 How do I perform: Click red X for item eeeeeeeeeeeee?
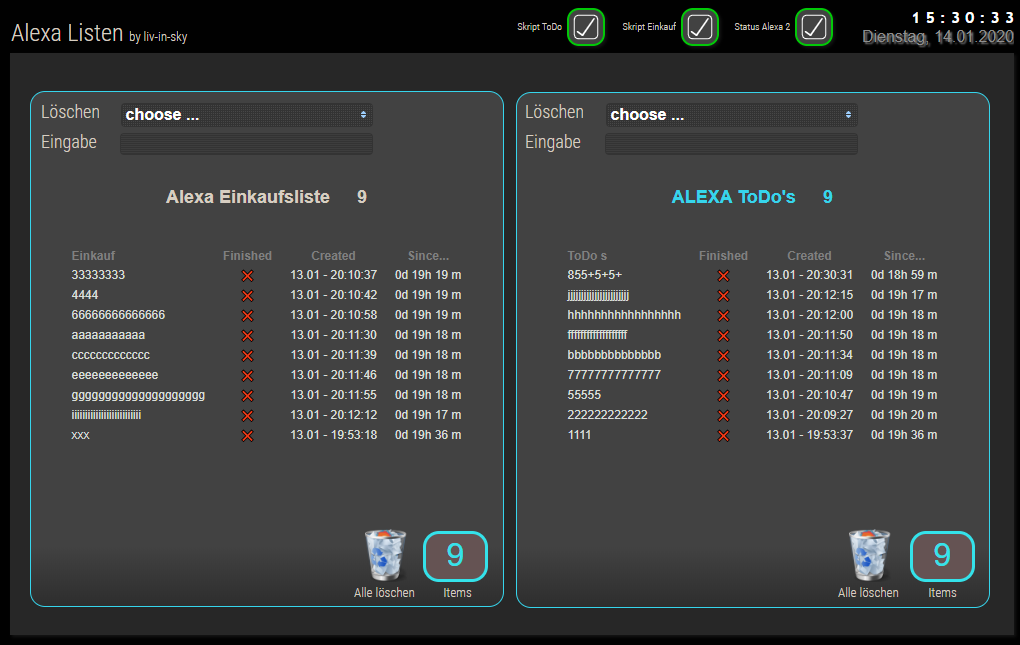pyautogui.click(x=247, y=376)
